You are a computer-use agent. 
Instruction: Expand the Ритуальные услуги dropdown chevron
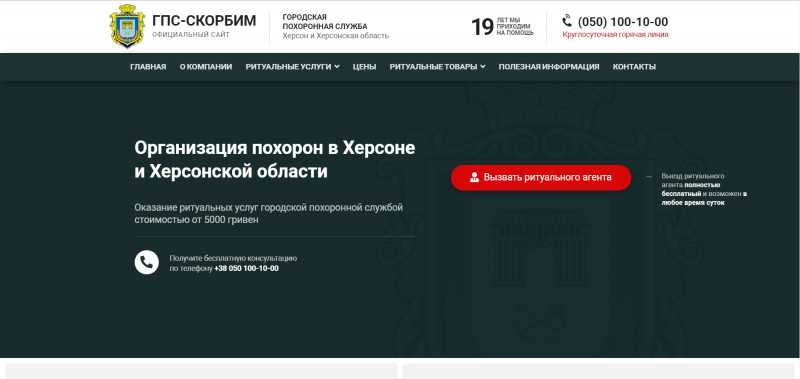tap(337, 67)
